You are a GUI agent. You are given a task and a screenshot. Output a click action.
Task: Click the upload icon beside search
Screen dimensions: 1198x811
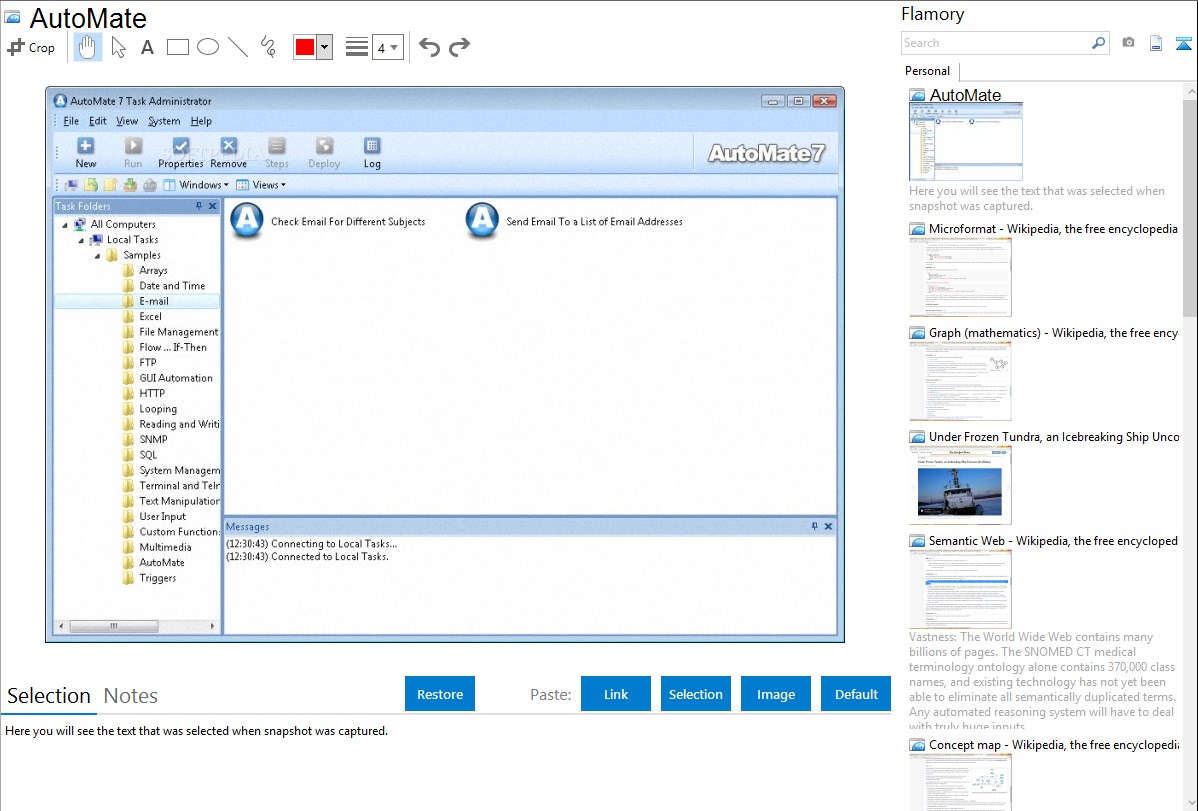click(1183, 43)
